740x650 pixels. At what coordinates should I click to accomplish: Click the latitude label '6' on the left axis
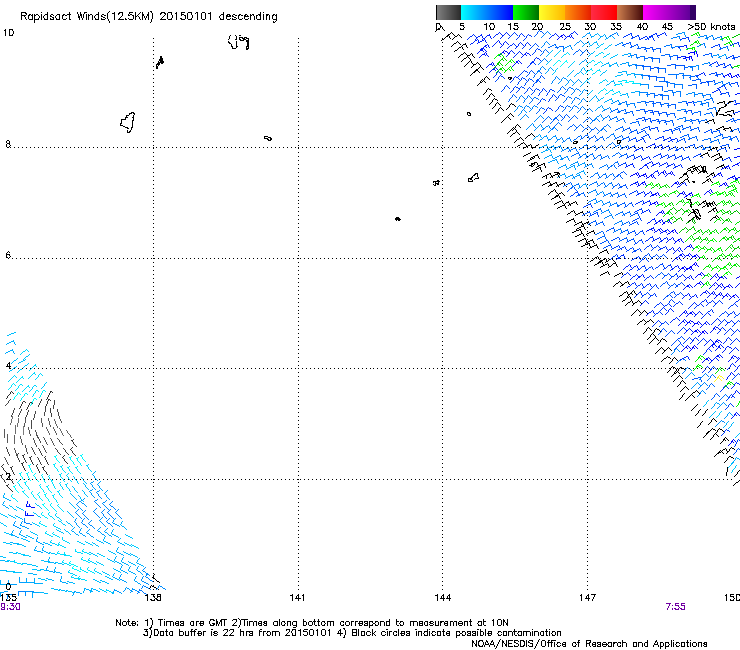tap(8, 255)
